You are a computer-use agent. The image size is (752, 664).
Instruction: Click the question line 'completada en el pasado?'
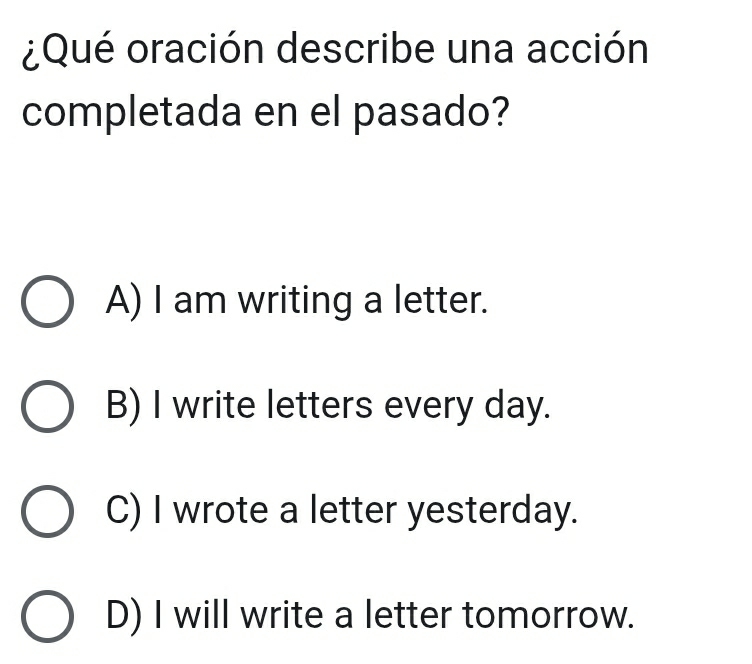point(262,111)
